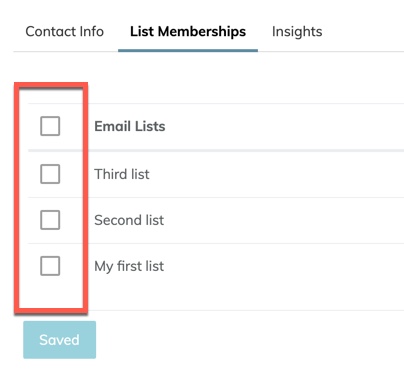The height and width of the screenshot is (374, 404).
Task: Click the Second list label text
Action: [x=129, y=220]
